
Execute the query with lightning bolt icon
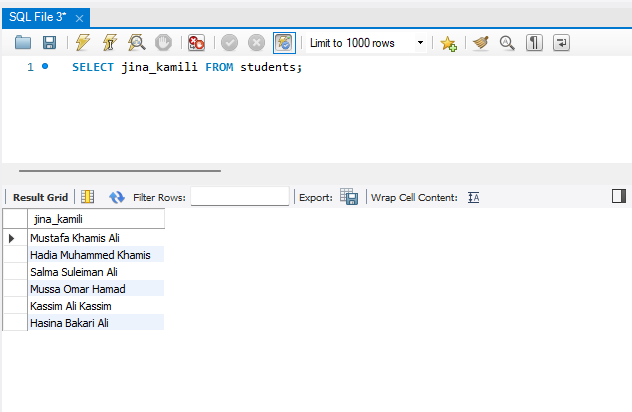83,42
